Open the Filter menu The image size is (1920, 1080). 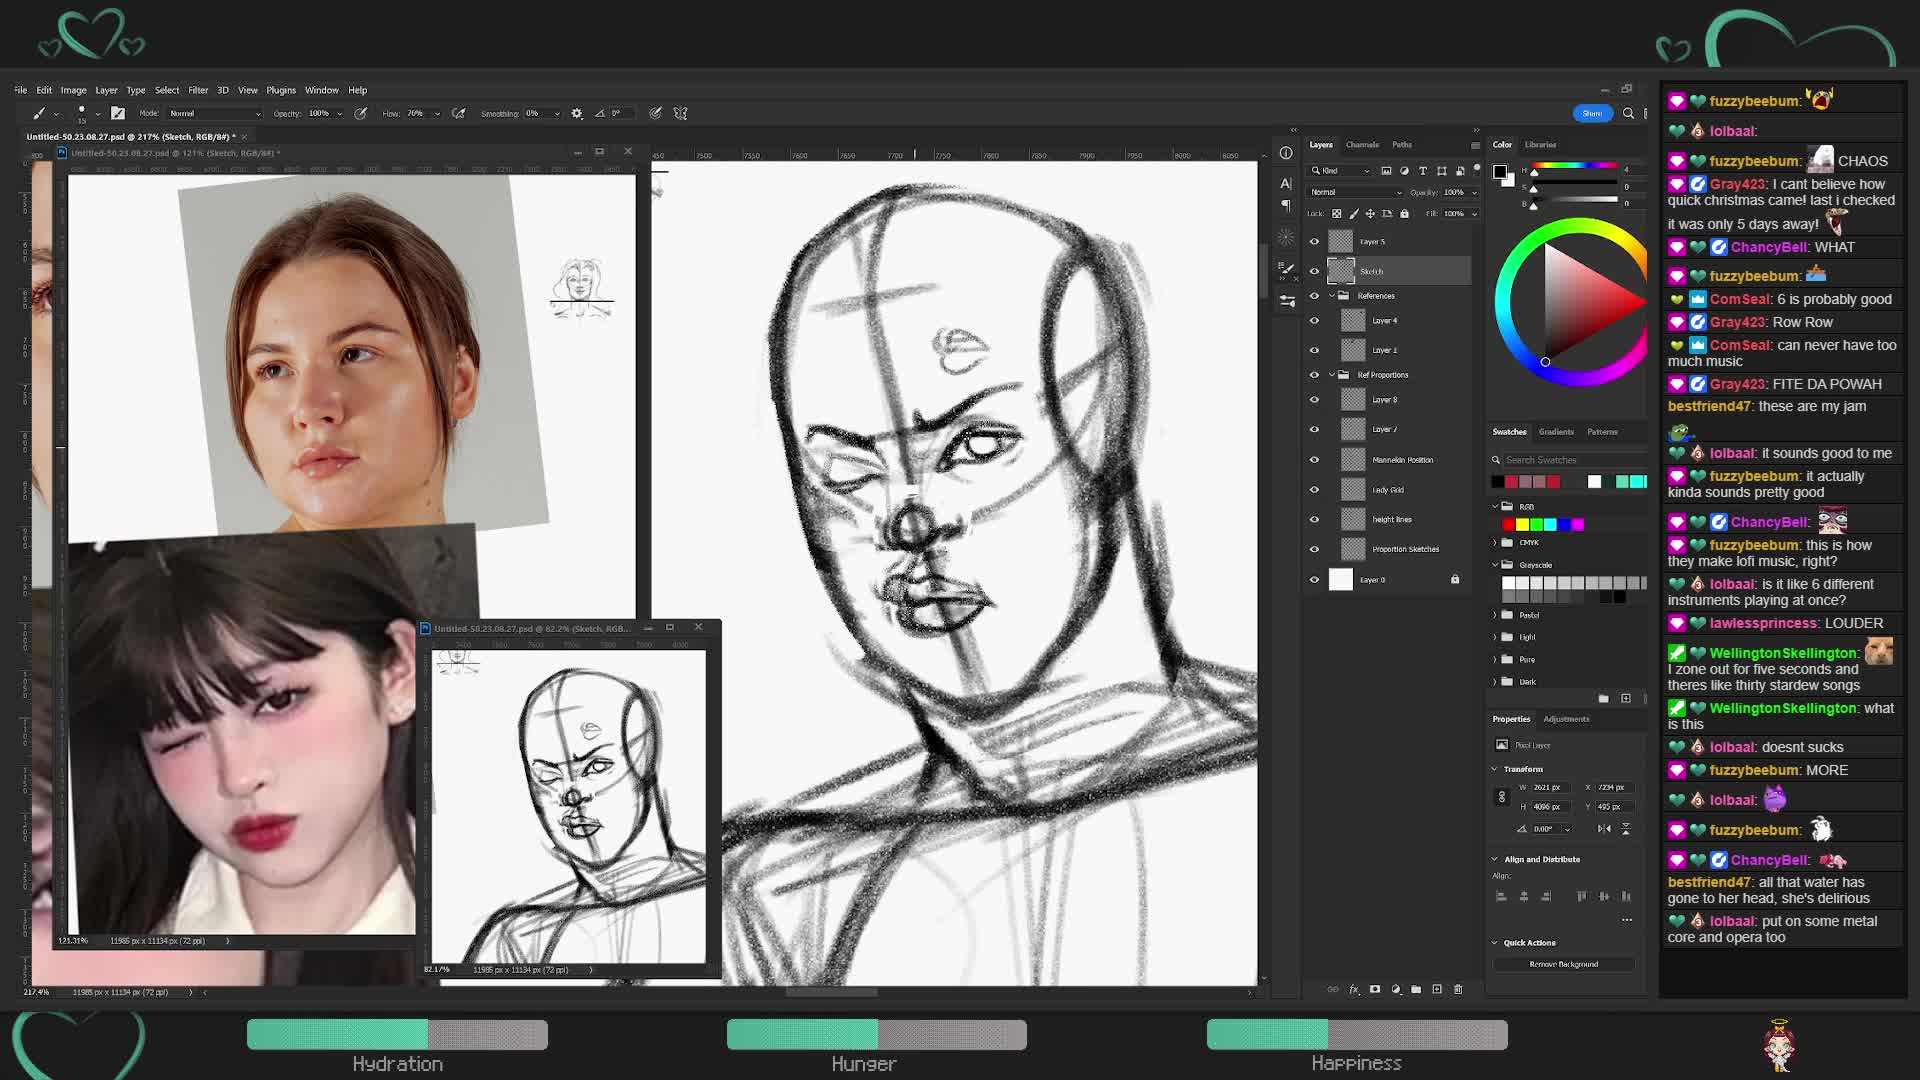tap(198, 90)
